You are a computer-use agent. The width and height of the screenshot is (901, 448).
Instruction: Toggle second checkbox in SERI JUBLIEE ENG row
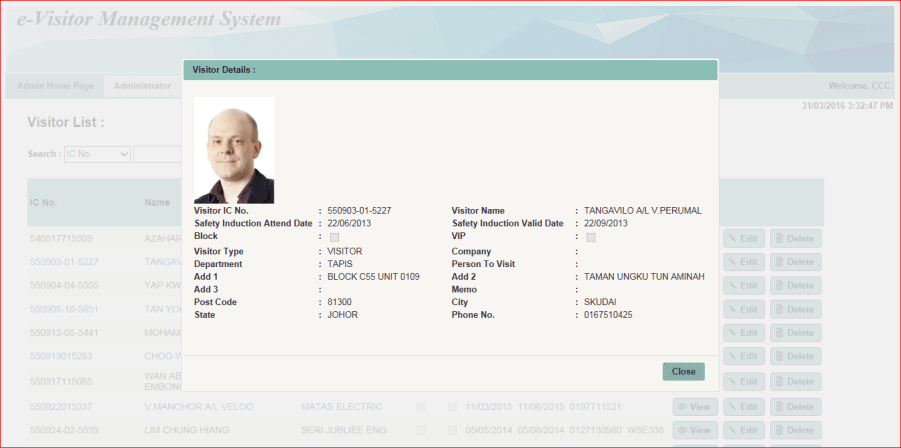(x=452, y=431)
